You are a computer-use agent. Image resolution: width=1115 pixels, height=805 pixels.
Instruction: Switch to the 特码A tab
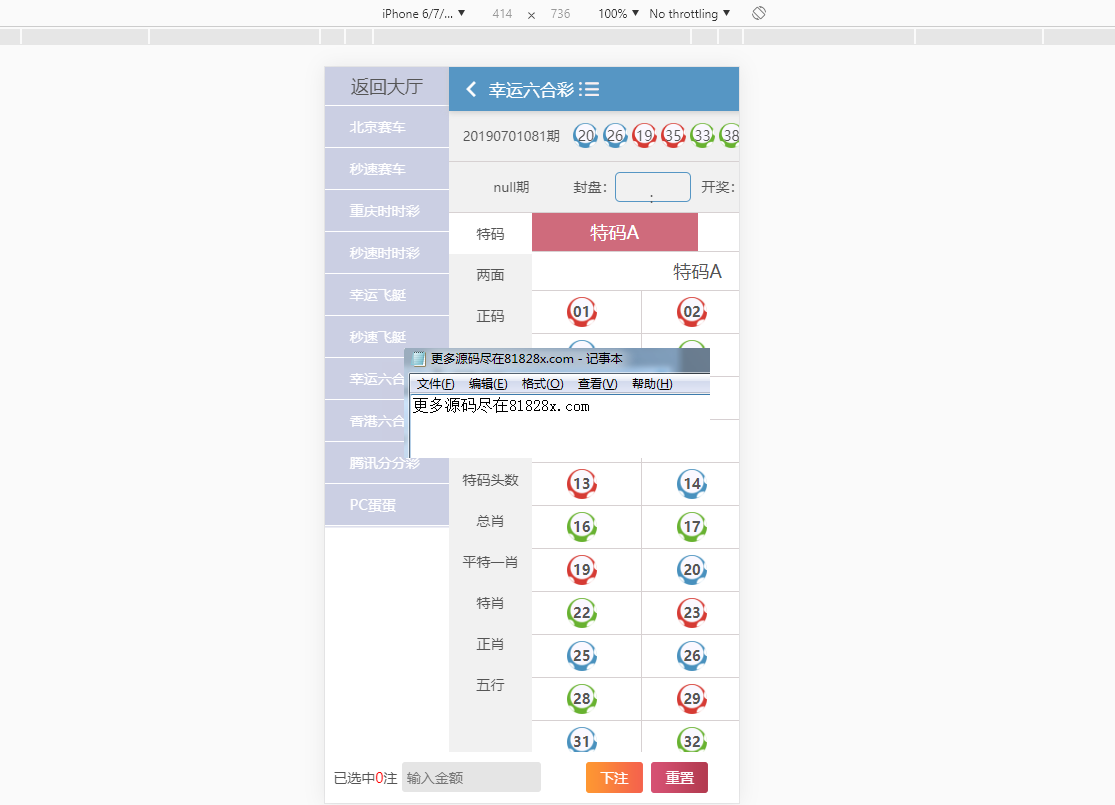coord(614,233)
